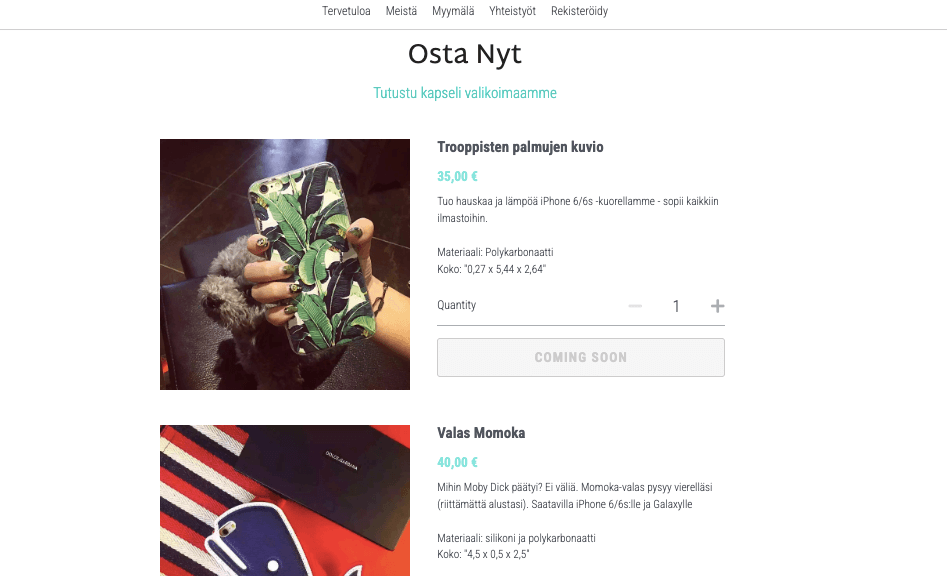This screenshot has height=576, width=947.
Task: Follow the Tutustu kapseli valikoimaamme link
Action: coord(465,93)
